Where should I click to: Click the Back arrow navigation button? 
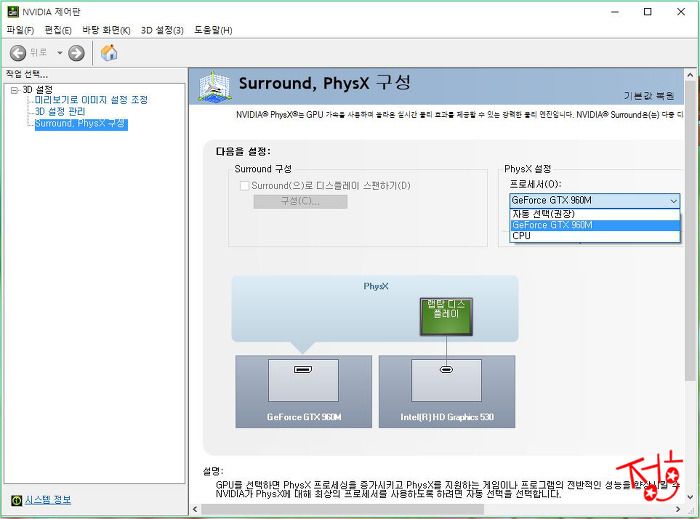[x=18, y=53]
